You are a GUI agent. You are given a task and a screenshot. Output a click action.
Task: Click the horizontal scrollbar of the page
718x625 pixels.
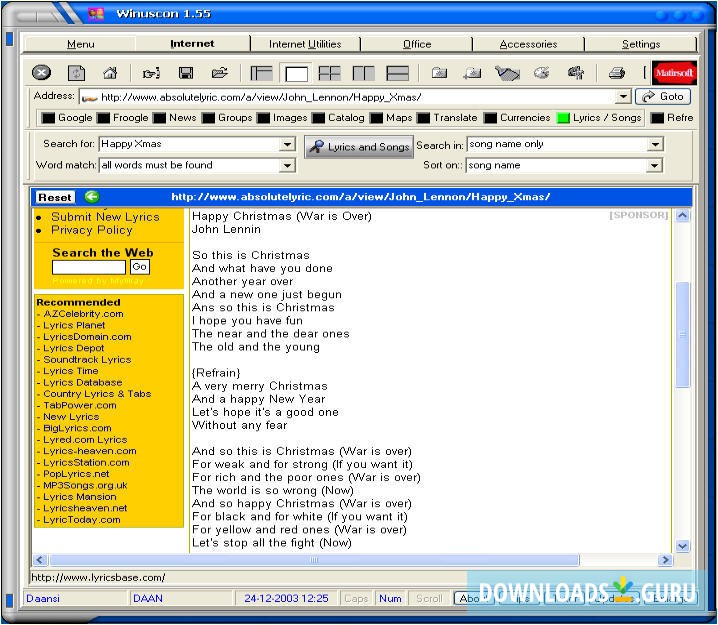314,560
